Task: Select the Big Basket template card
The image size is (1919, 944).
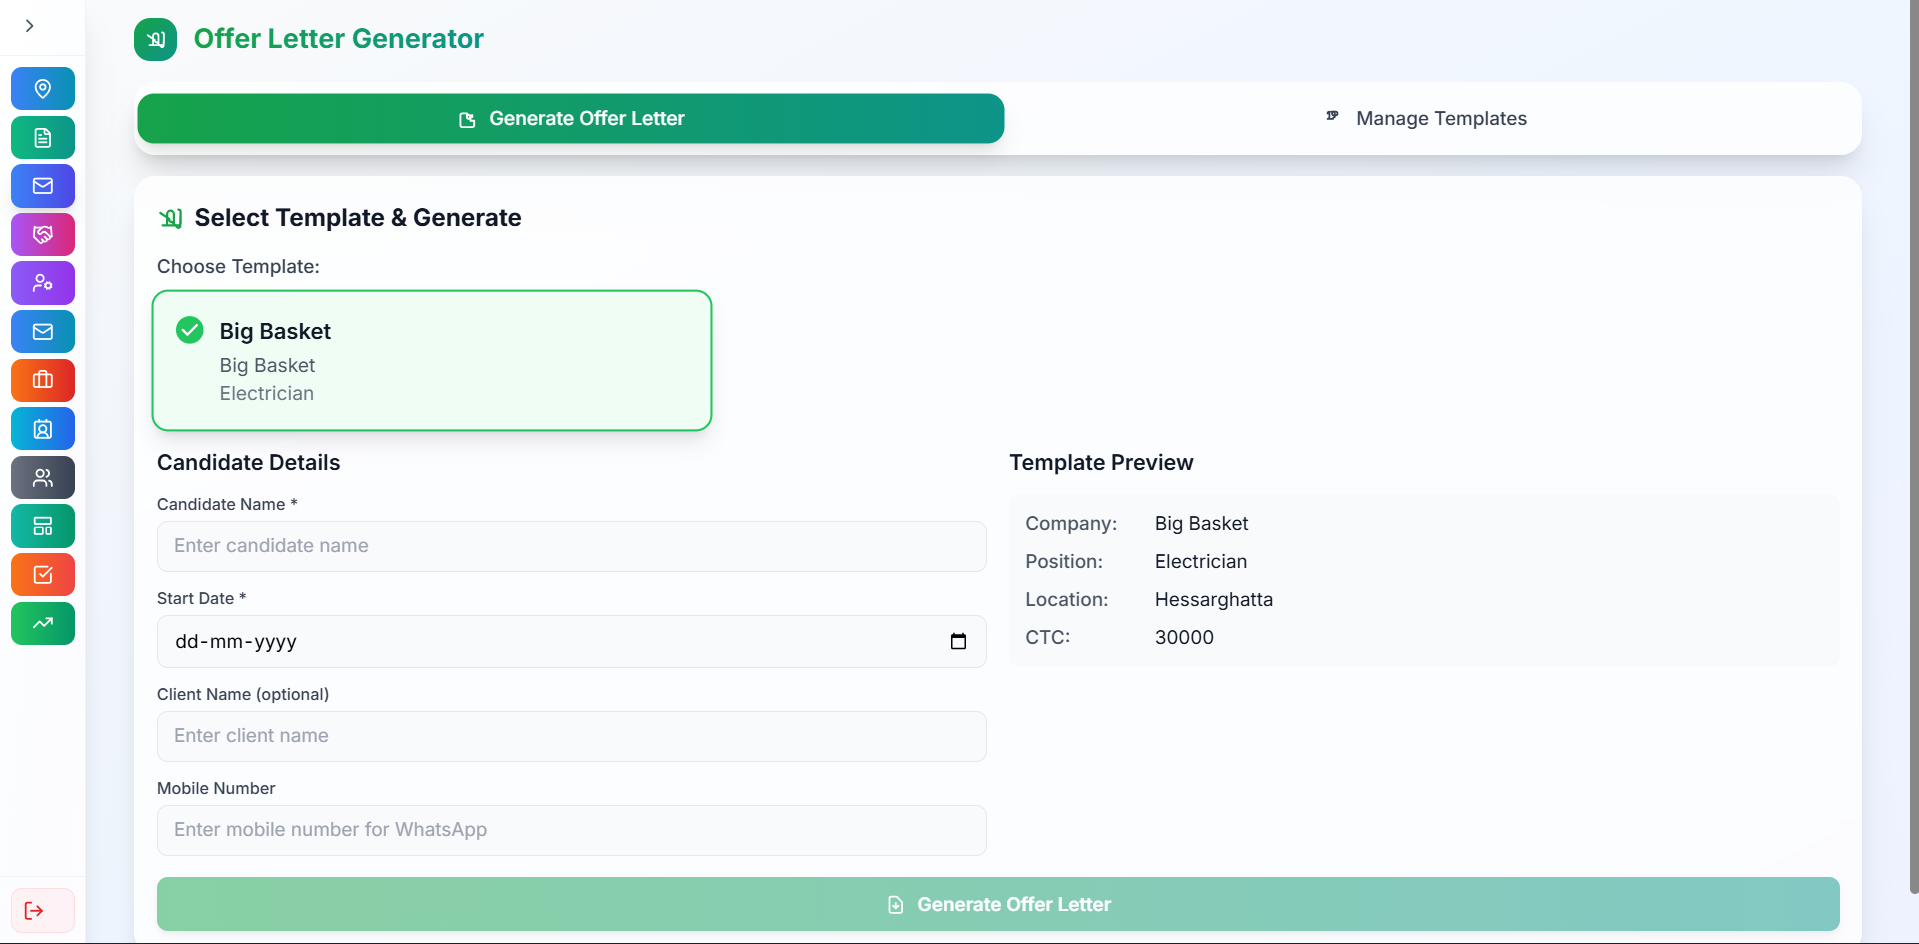Action: click(432, 361)
